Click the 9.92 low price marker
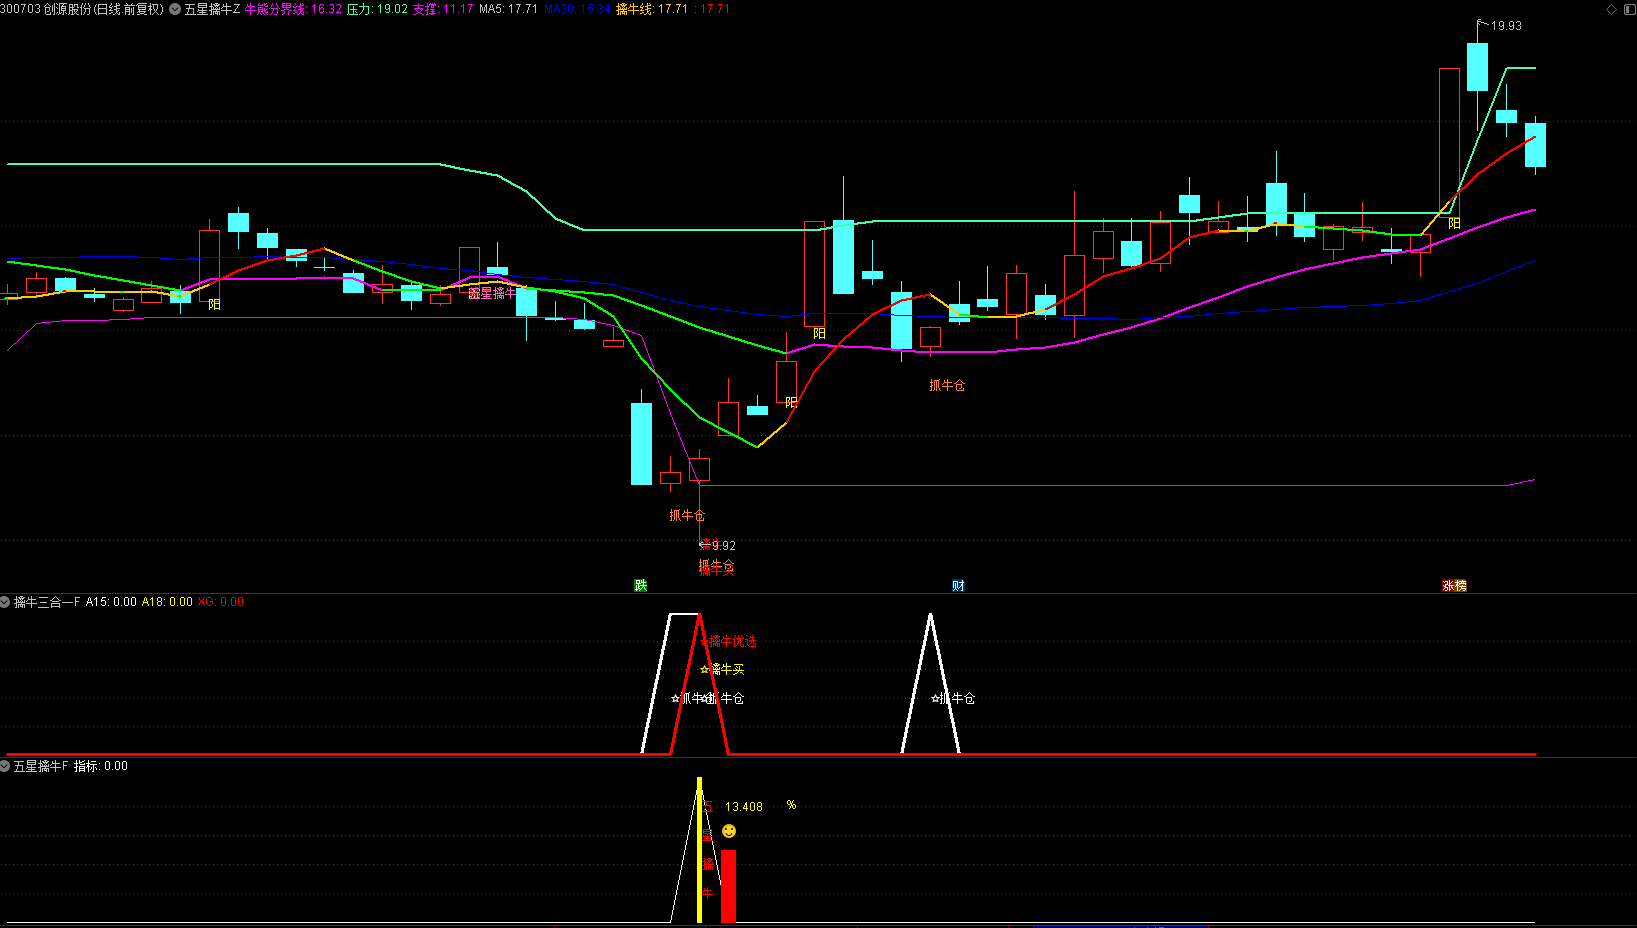Viewport: 1637px width, 928px height. click(x=722, y=545)
